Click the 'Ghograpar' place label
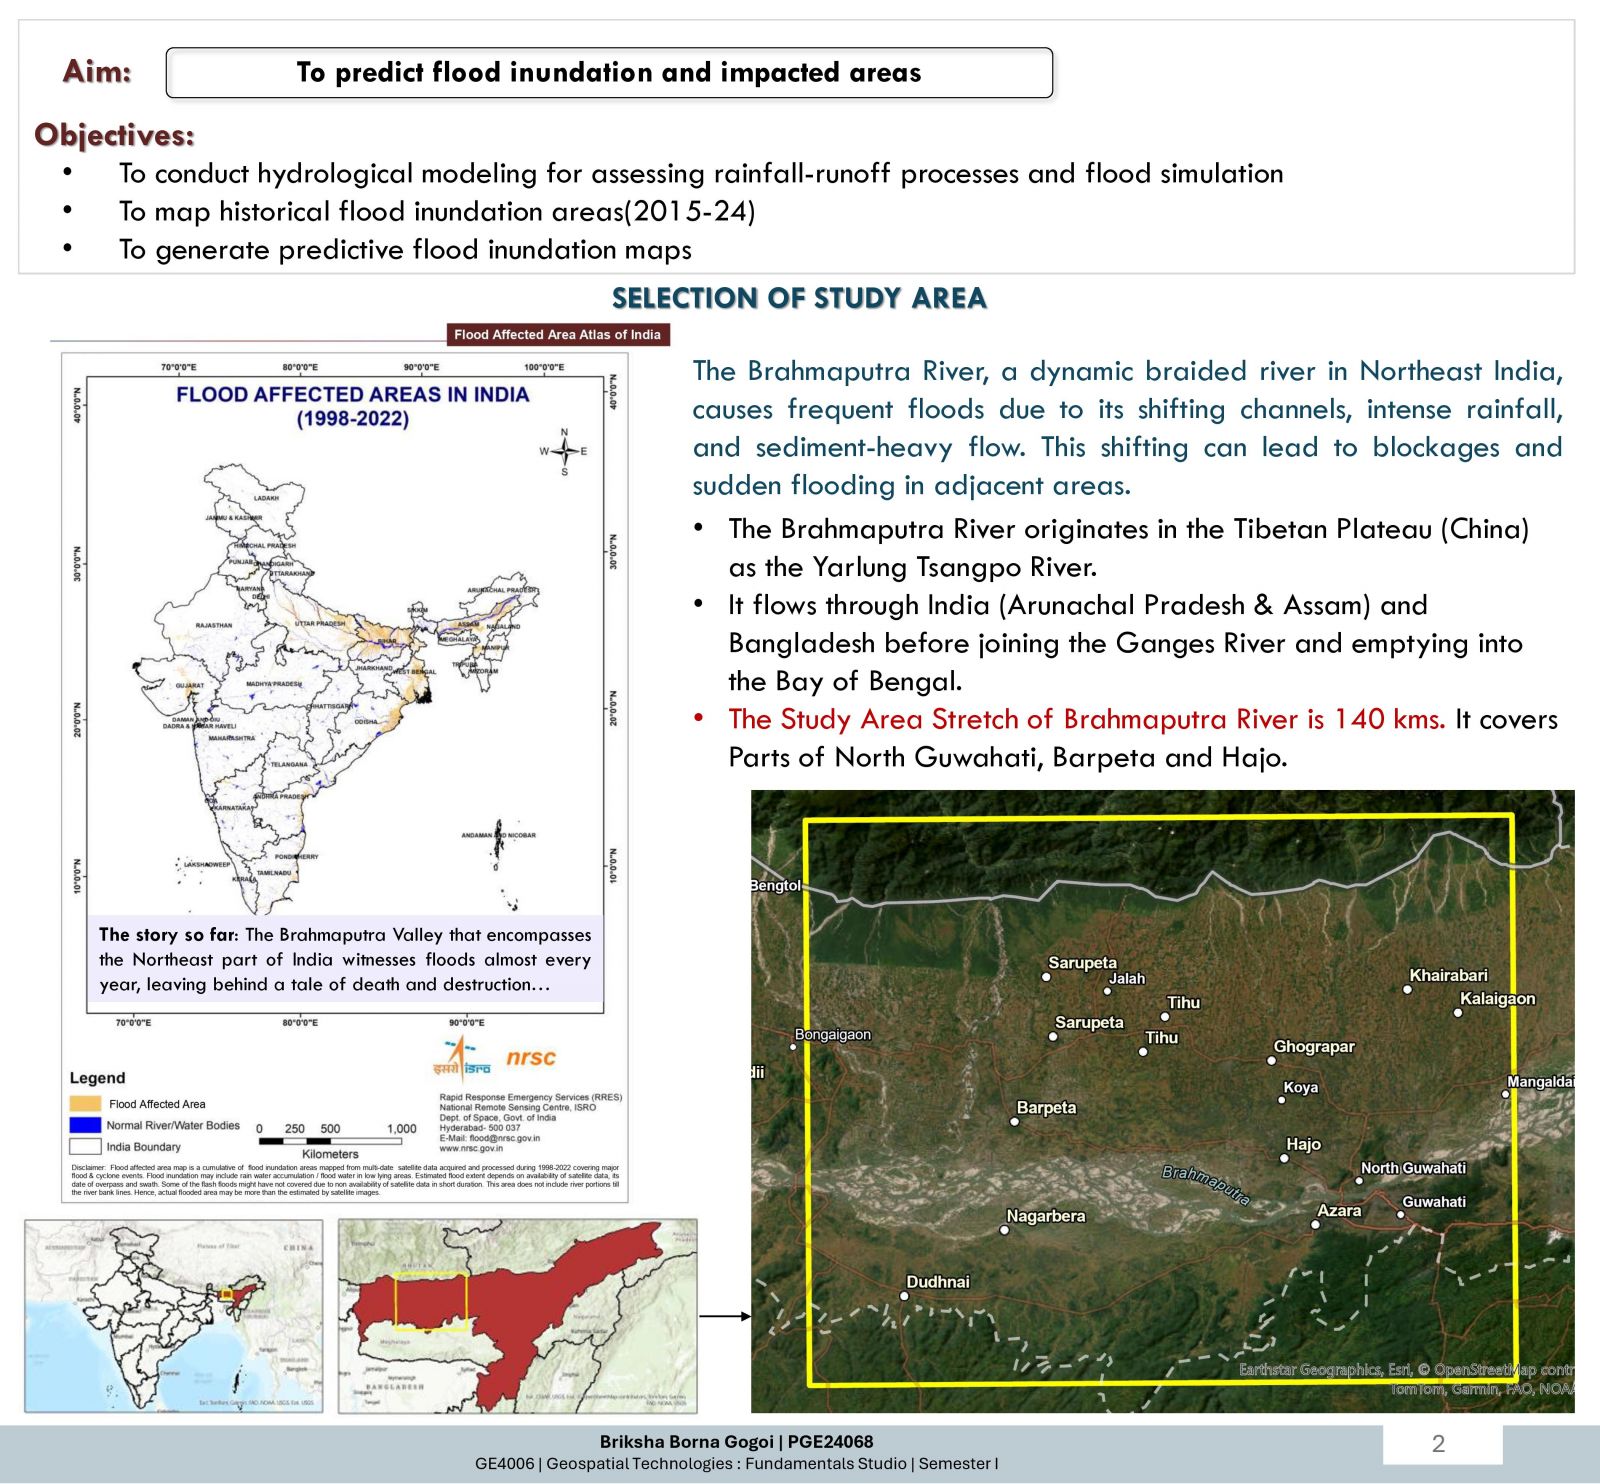This screenshot has height=1484, width=1600. (1314, 1047)
